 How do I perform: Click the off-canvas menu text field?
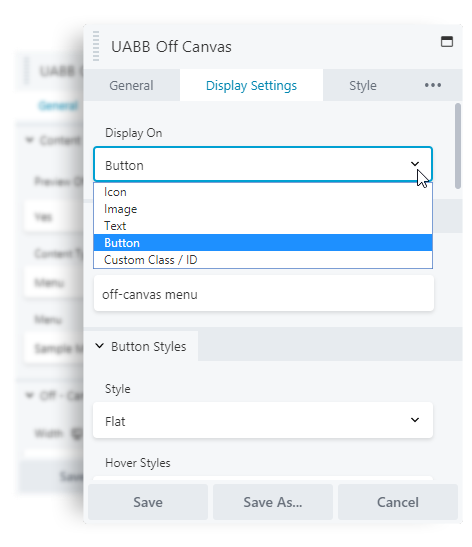click(x=264, y=293)
